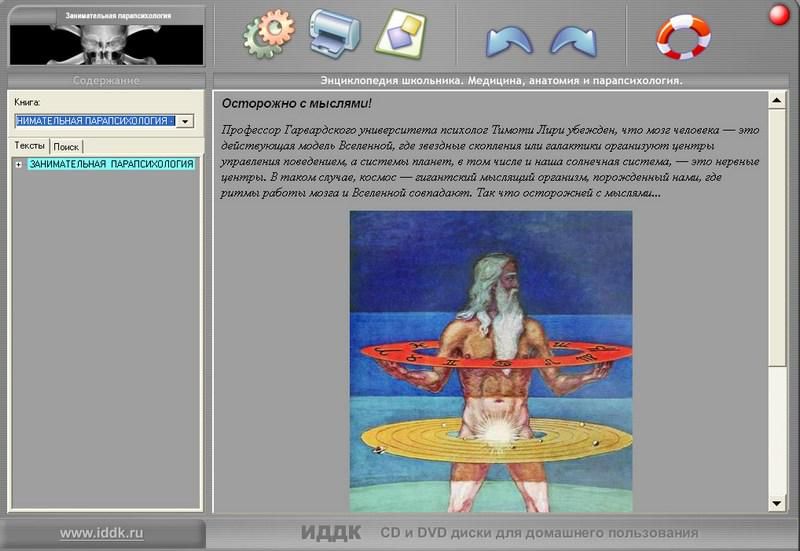Click the ИДДК CD и DVD banner
This screenshot has width=800, height=551.
coord(500,533)
